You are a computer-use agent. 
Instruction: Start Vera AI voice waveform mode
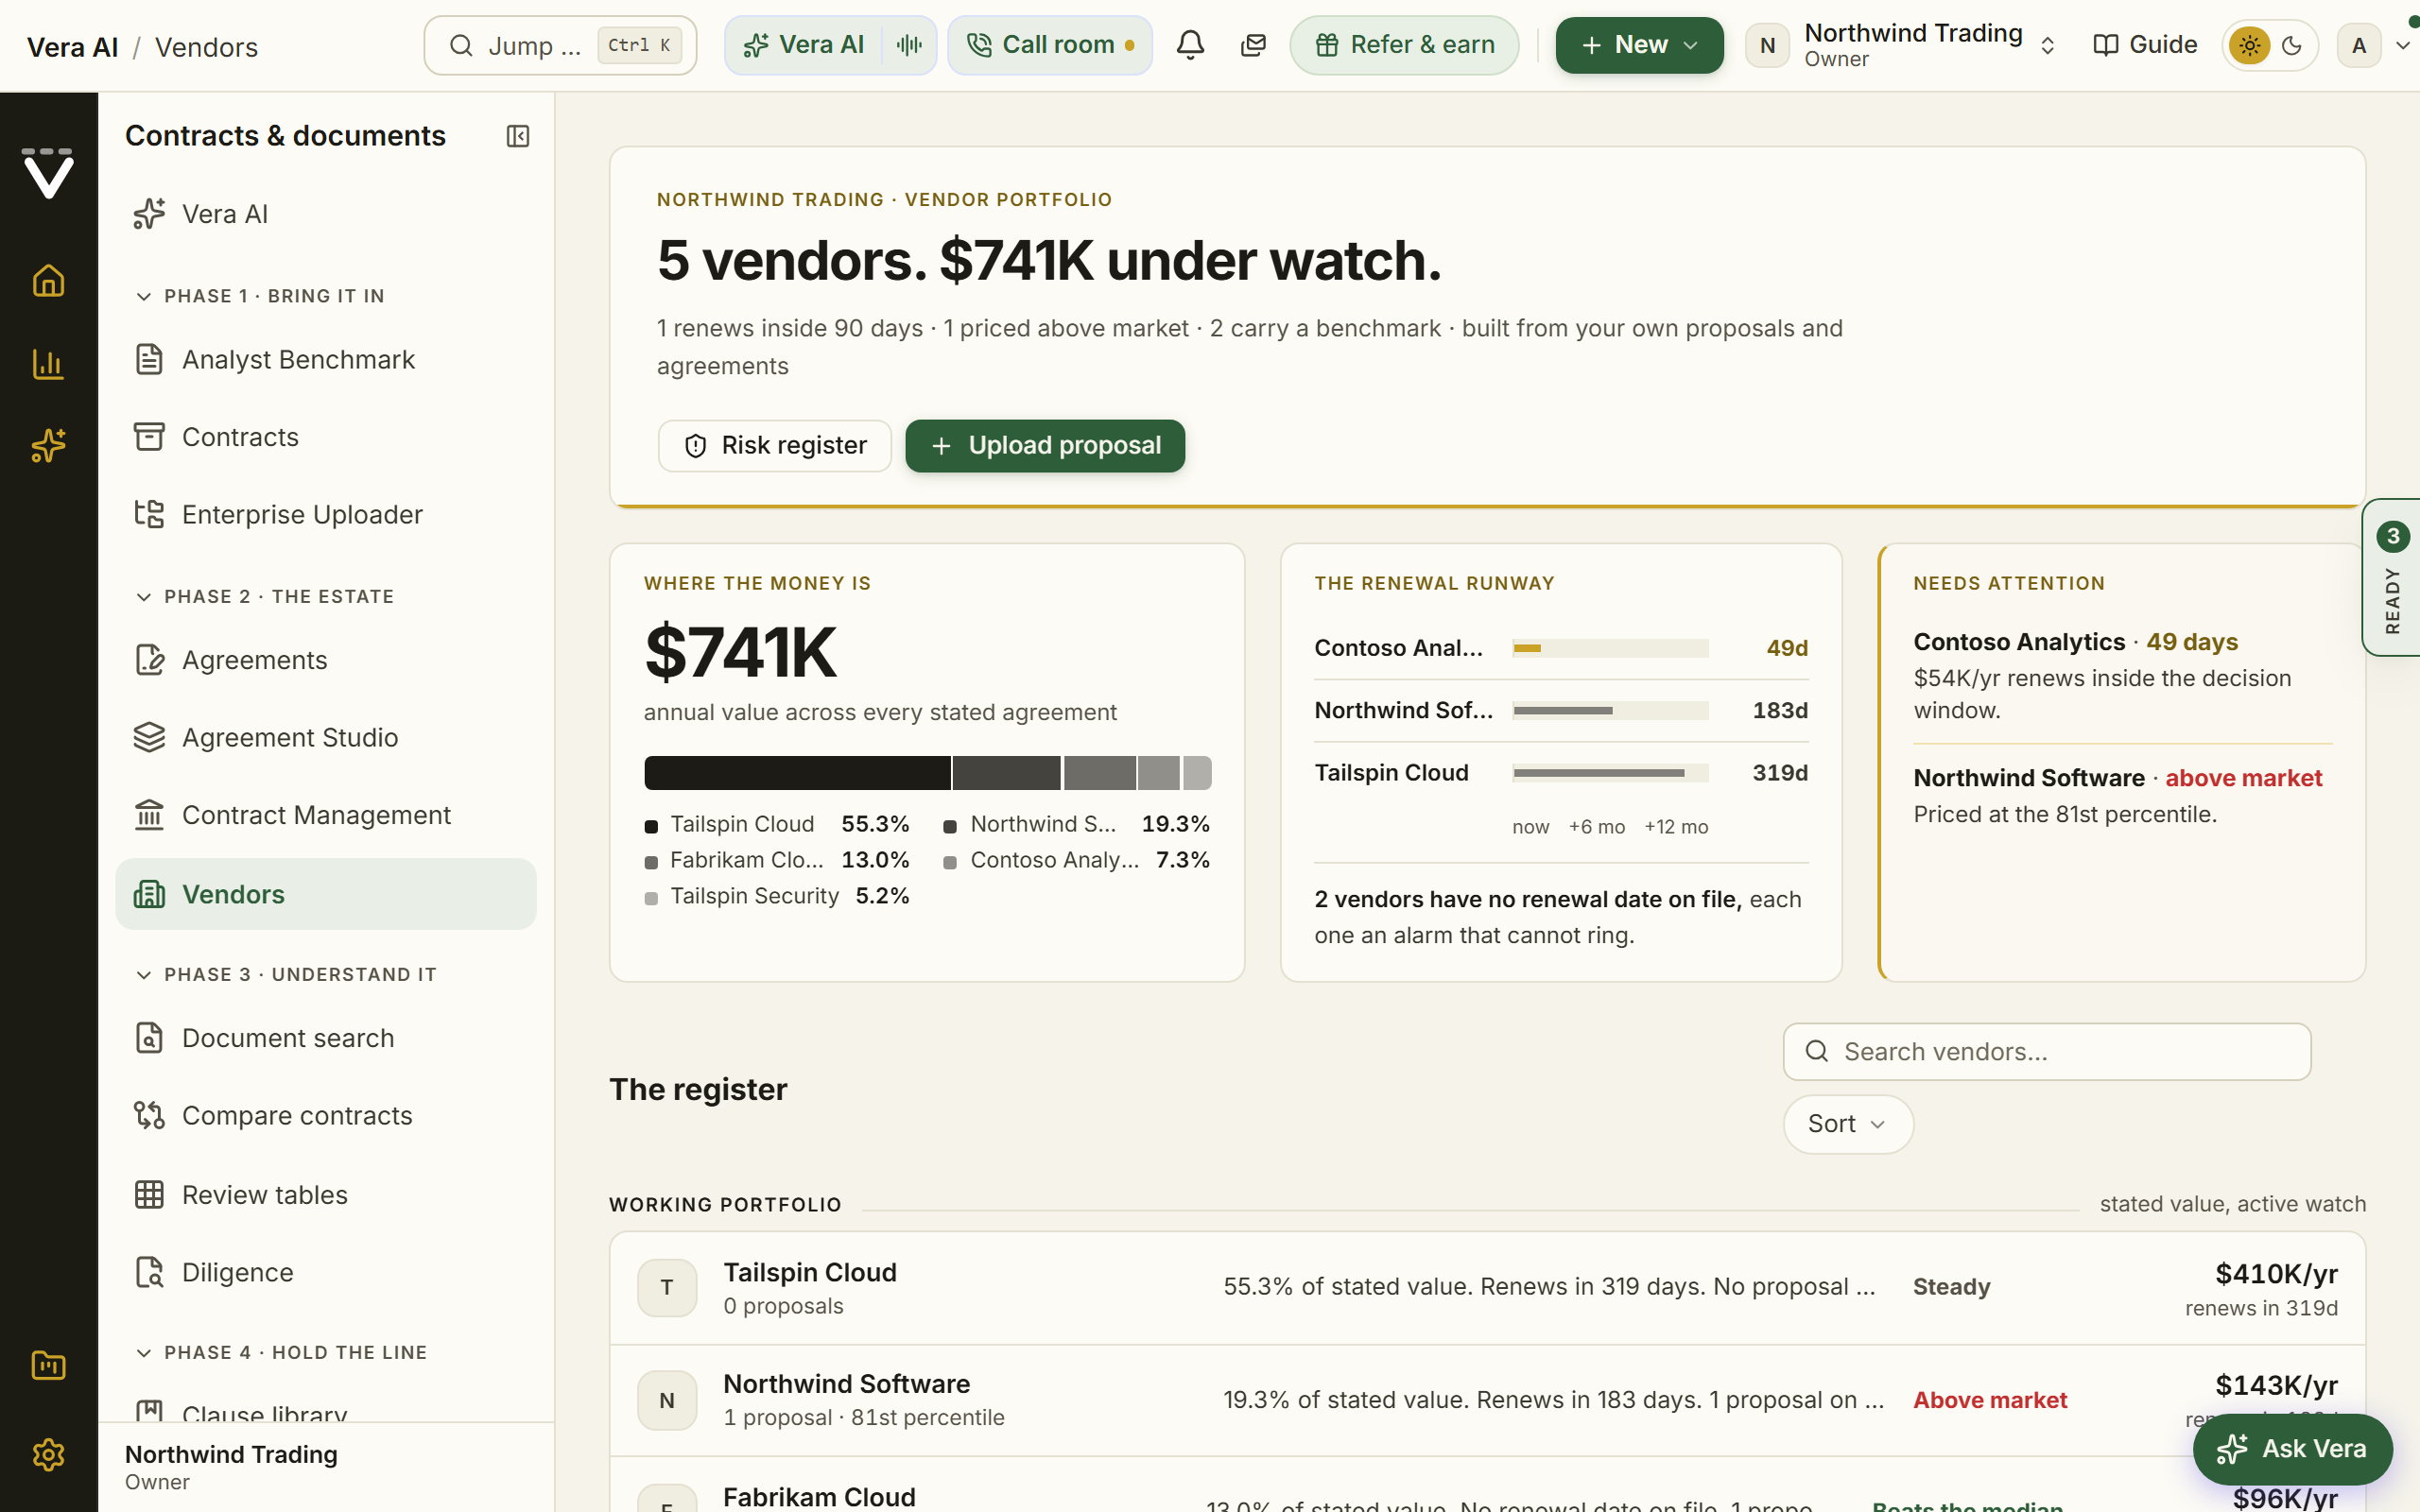click(x=909, y=45)
